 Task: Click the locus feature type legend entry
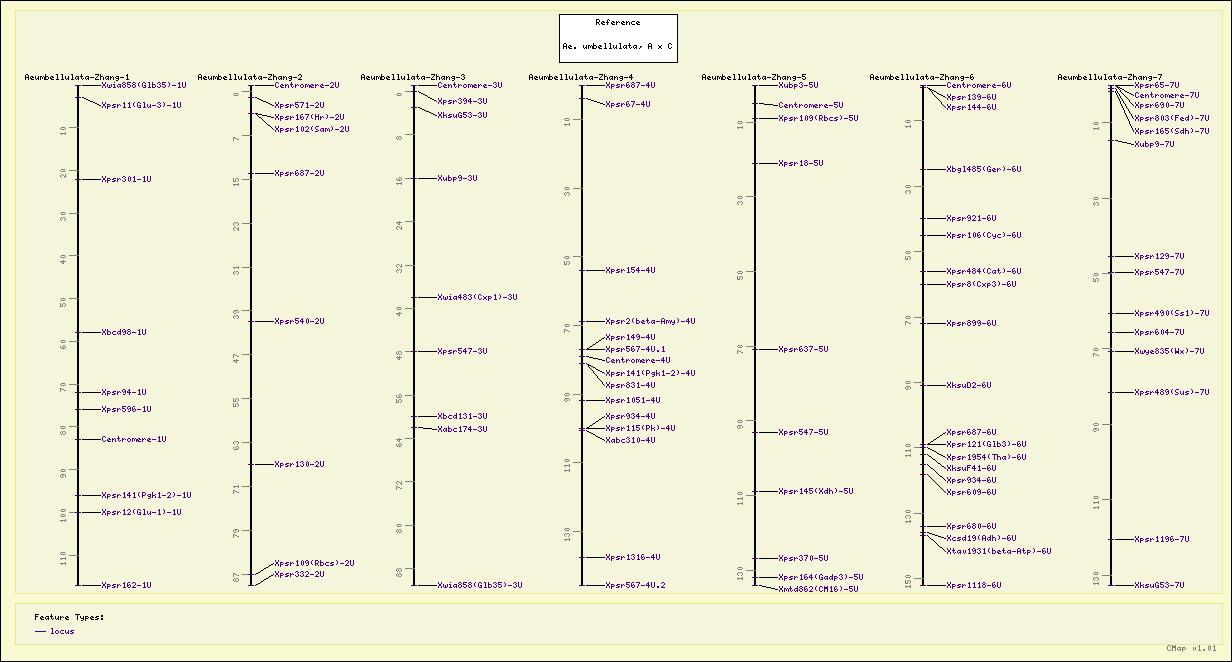(62, 632)
